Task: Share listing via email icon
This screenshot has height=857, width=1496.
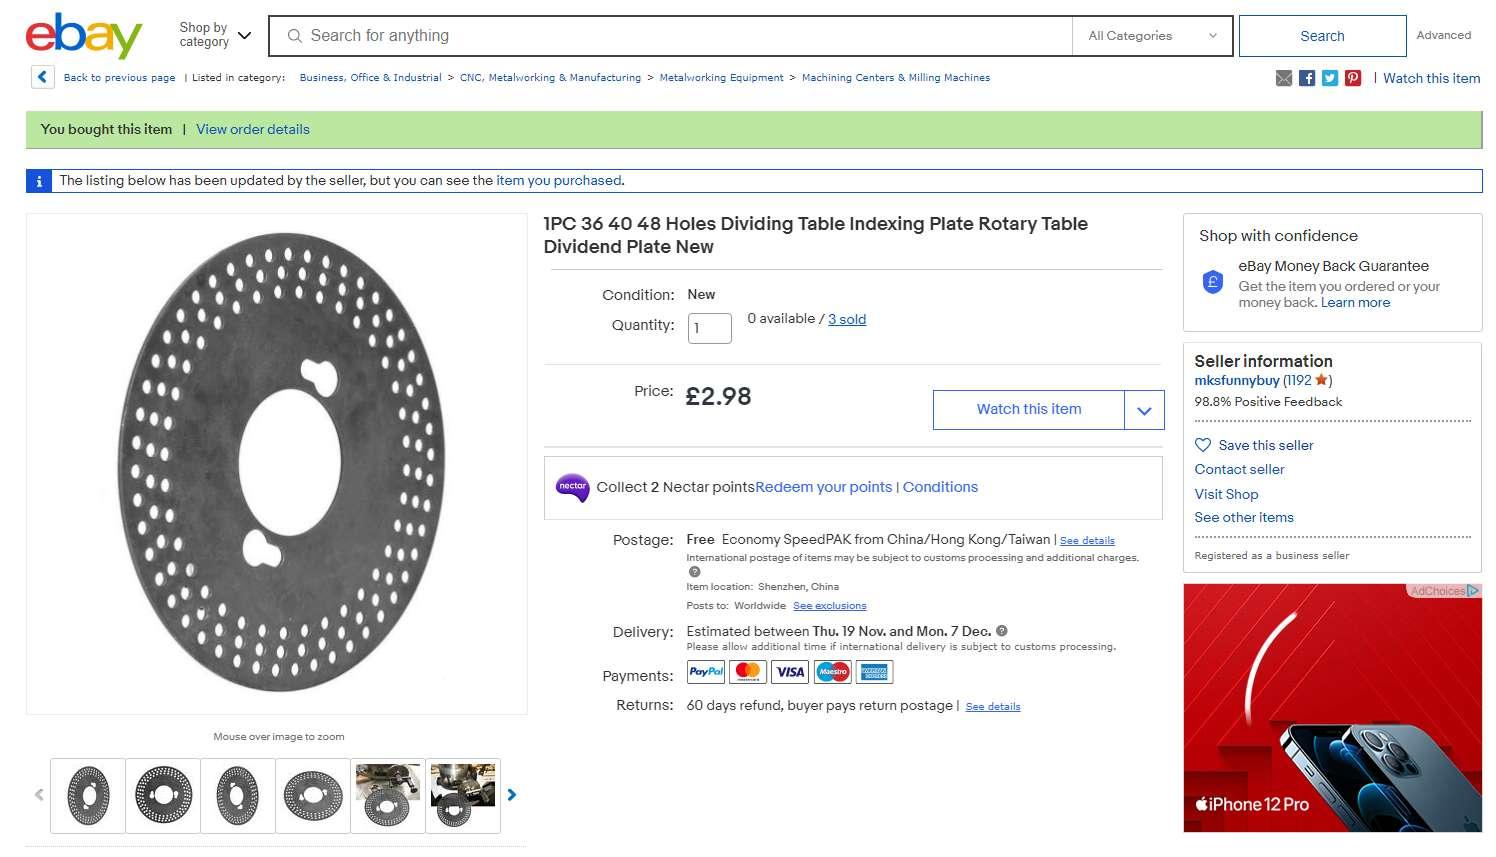Action: 1284,78
